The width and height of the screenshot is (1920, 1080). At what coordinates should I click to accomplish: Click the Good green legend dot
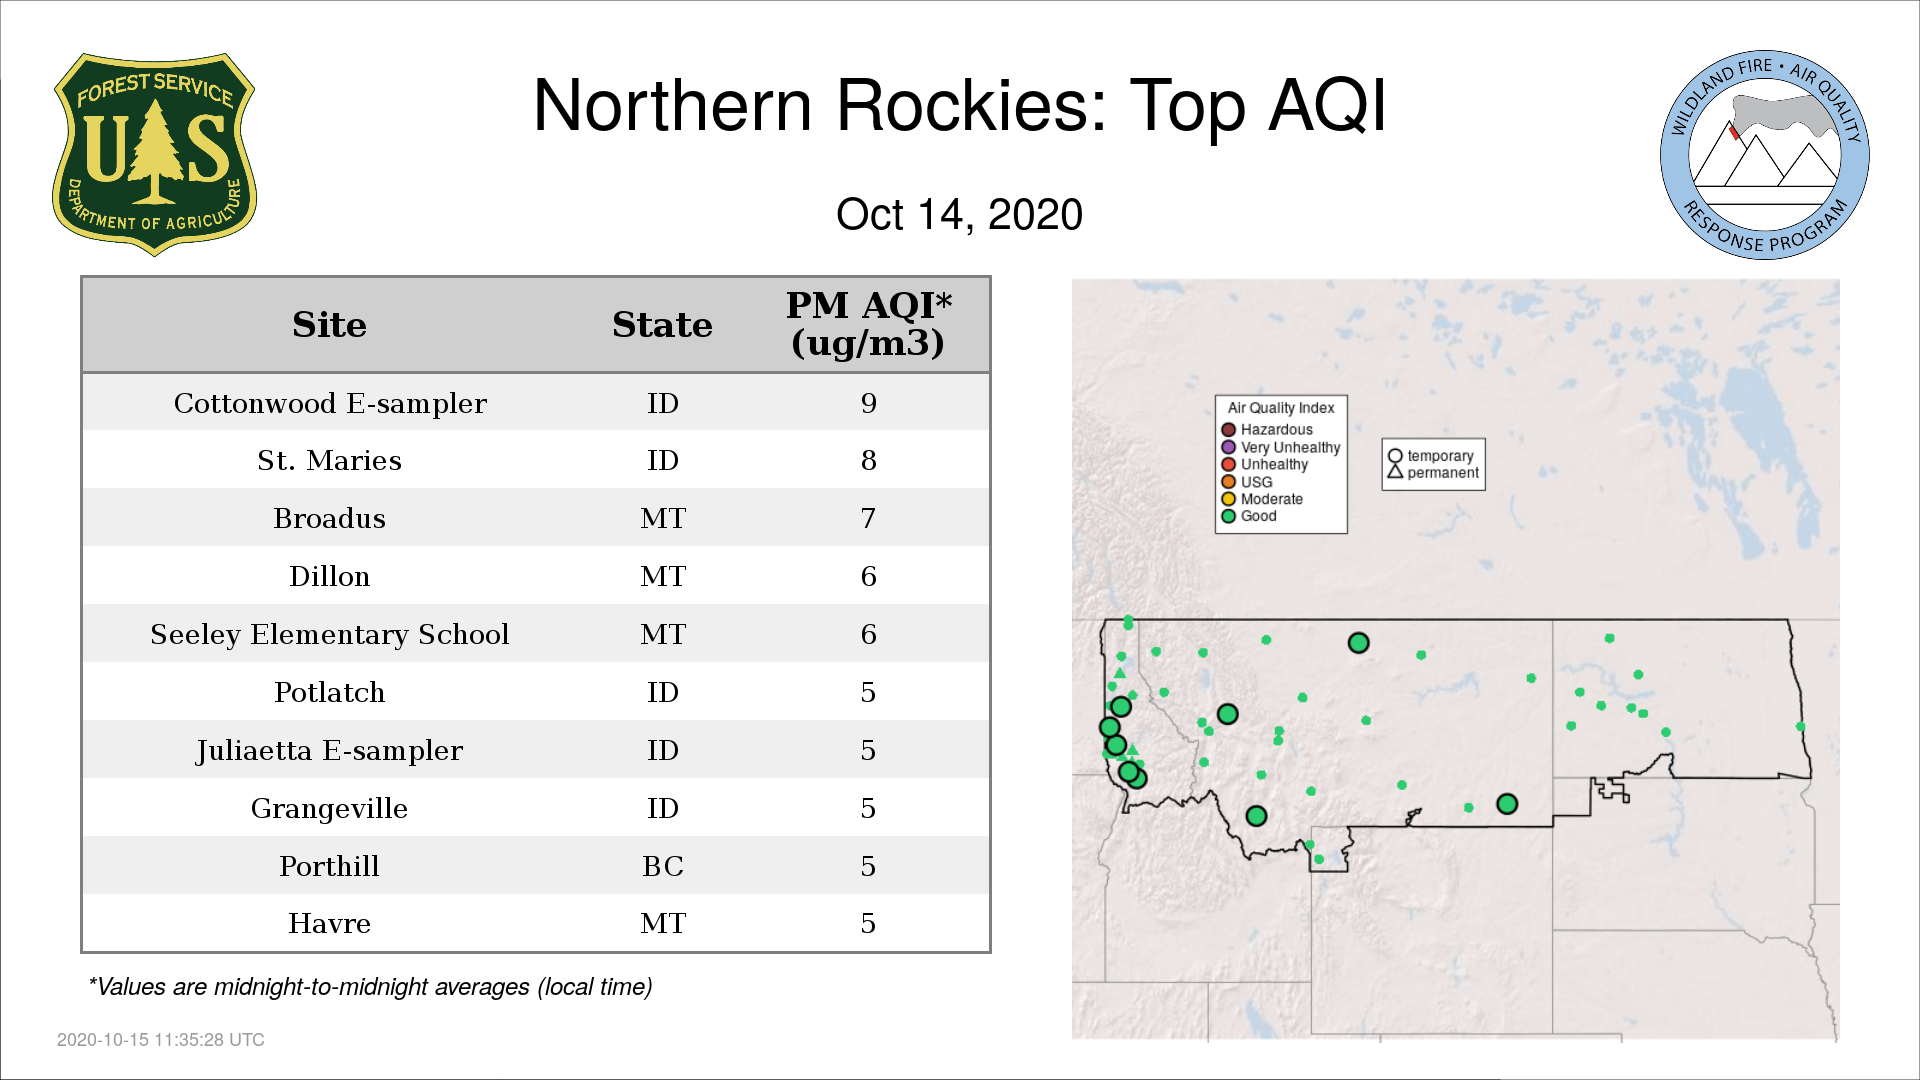(x=1228, y=516)
